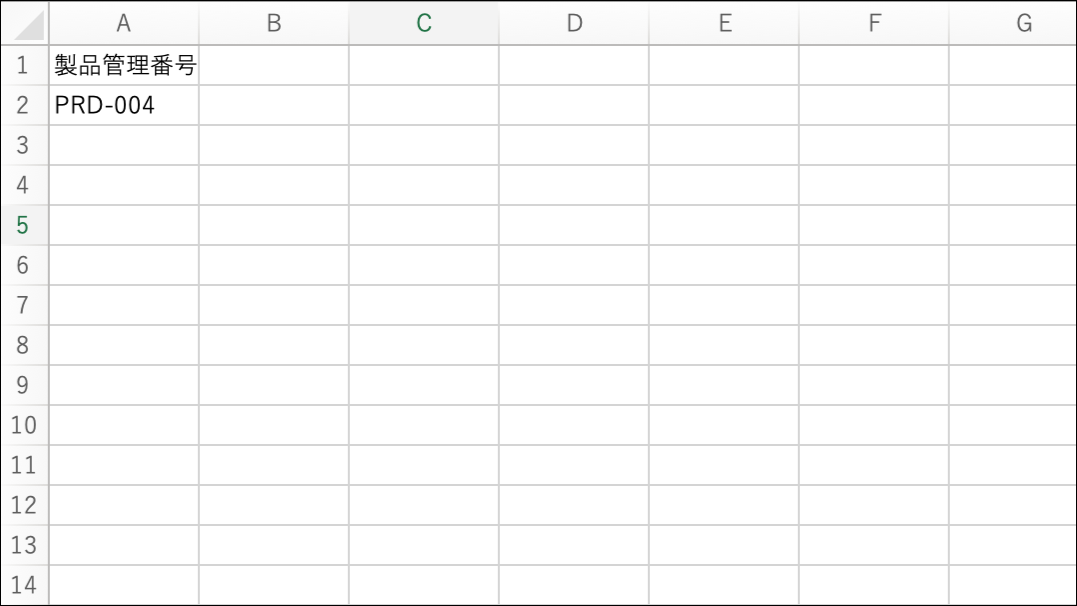The width and height of the screenshot is (1077, 606).
Task: Select cell A2 containing PRD-004
Action: click(124, 106)
